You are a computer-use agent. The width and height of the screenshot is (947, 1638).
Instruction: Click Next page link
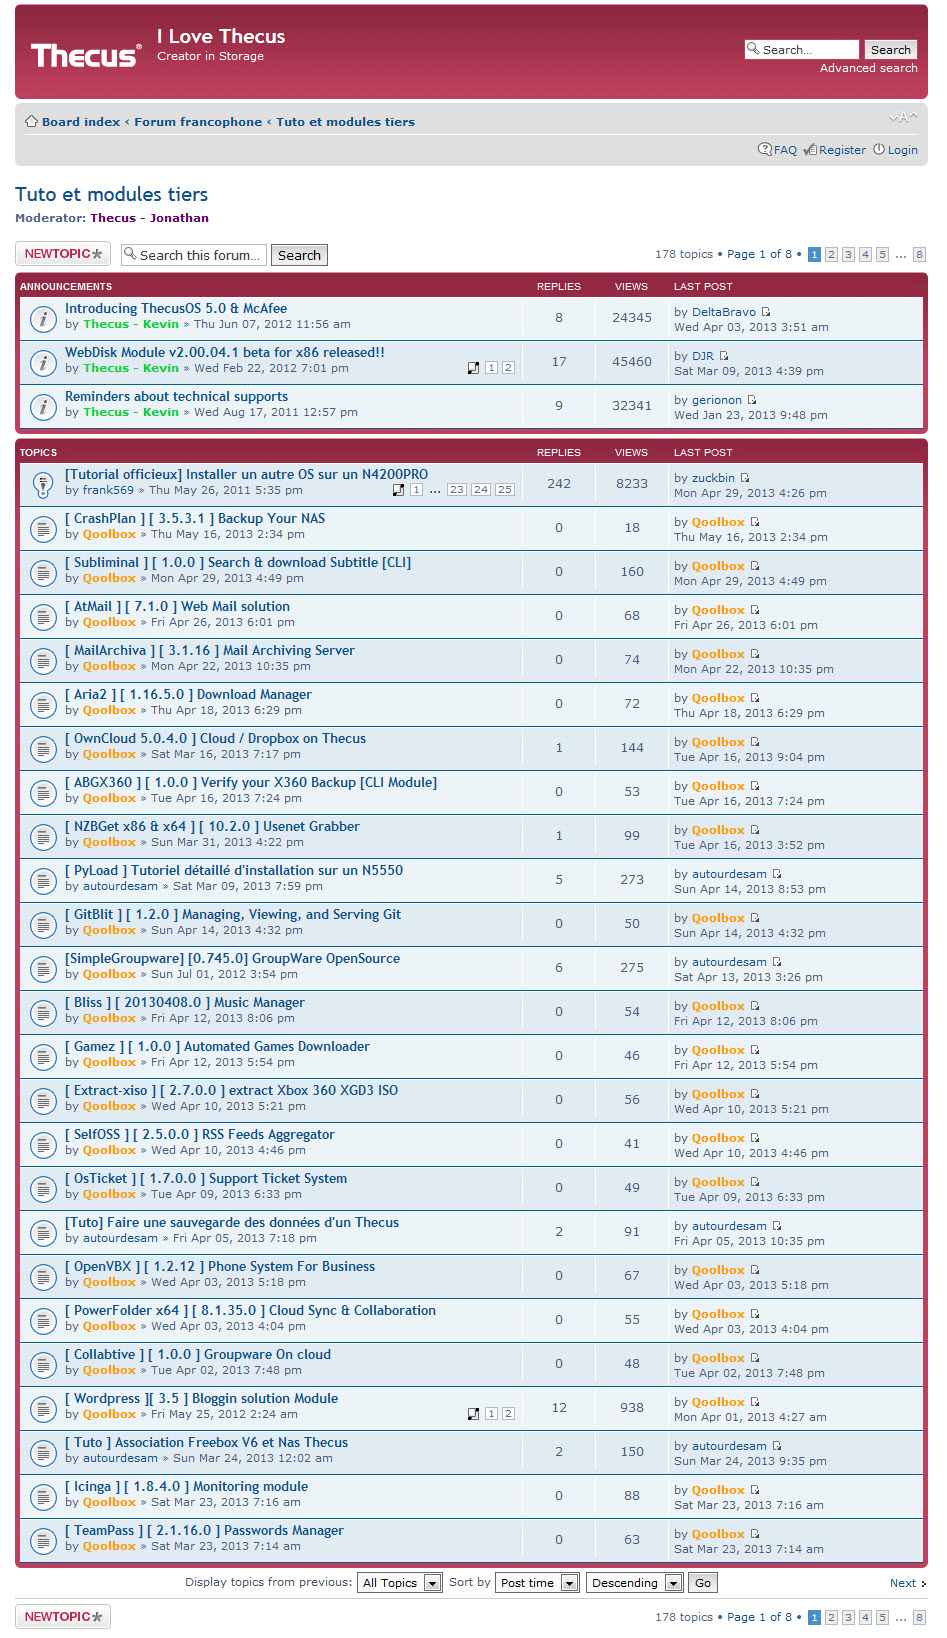903,1583
